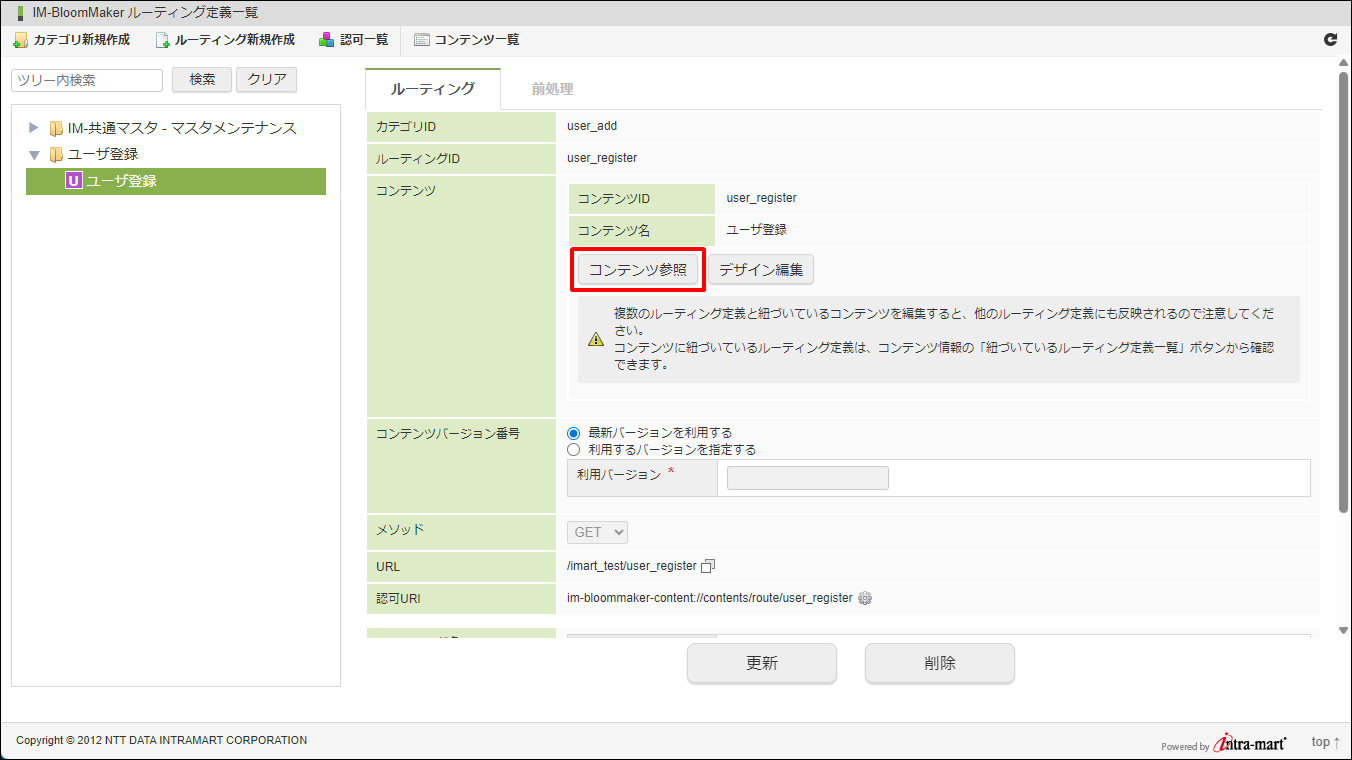Select the ユーザ登録 category tree item
Screen dimensions: 1352x760
[103, 154]
